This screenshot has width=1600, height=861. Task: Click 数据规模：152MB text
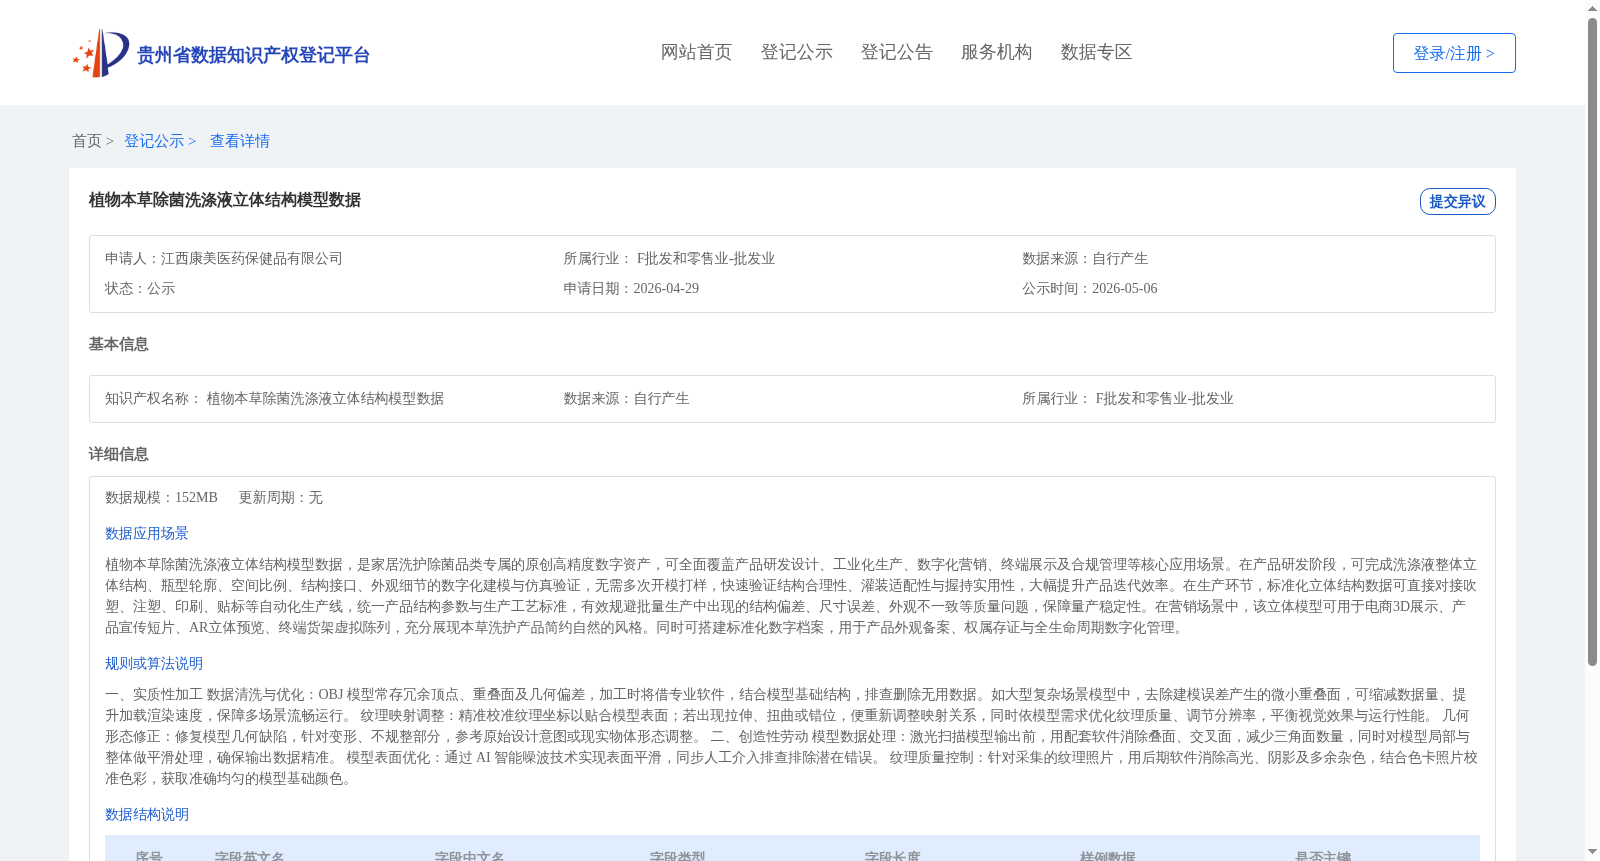[x=161, y=497]
